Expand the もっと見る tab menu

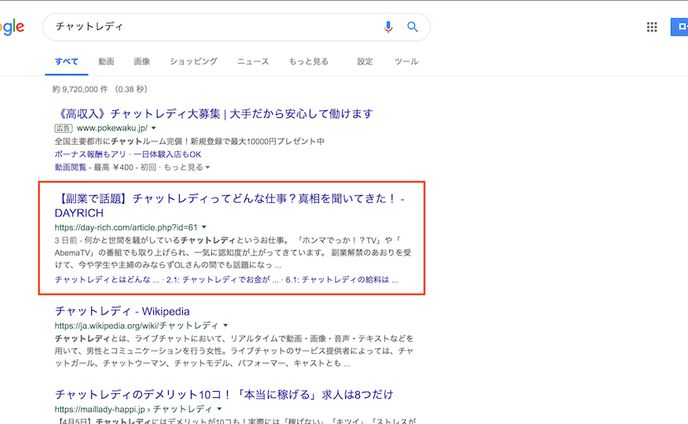click(308, 61)
